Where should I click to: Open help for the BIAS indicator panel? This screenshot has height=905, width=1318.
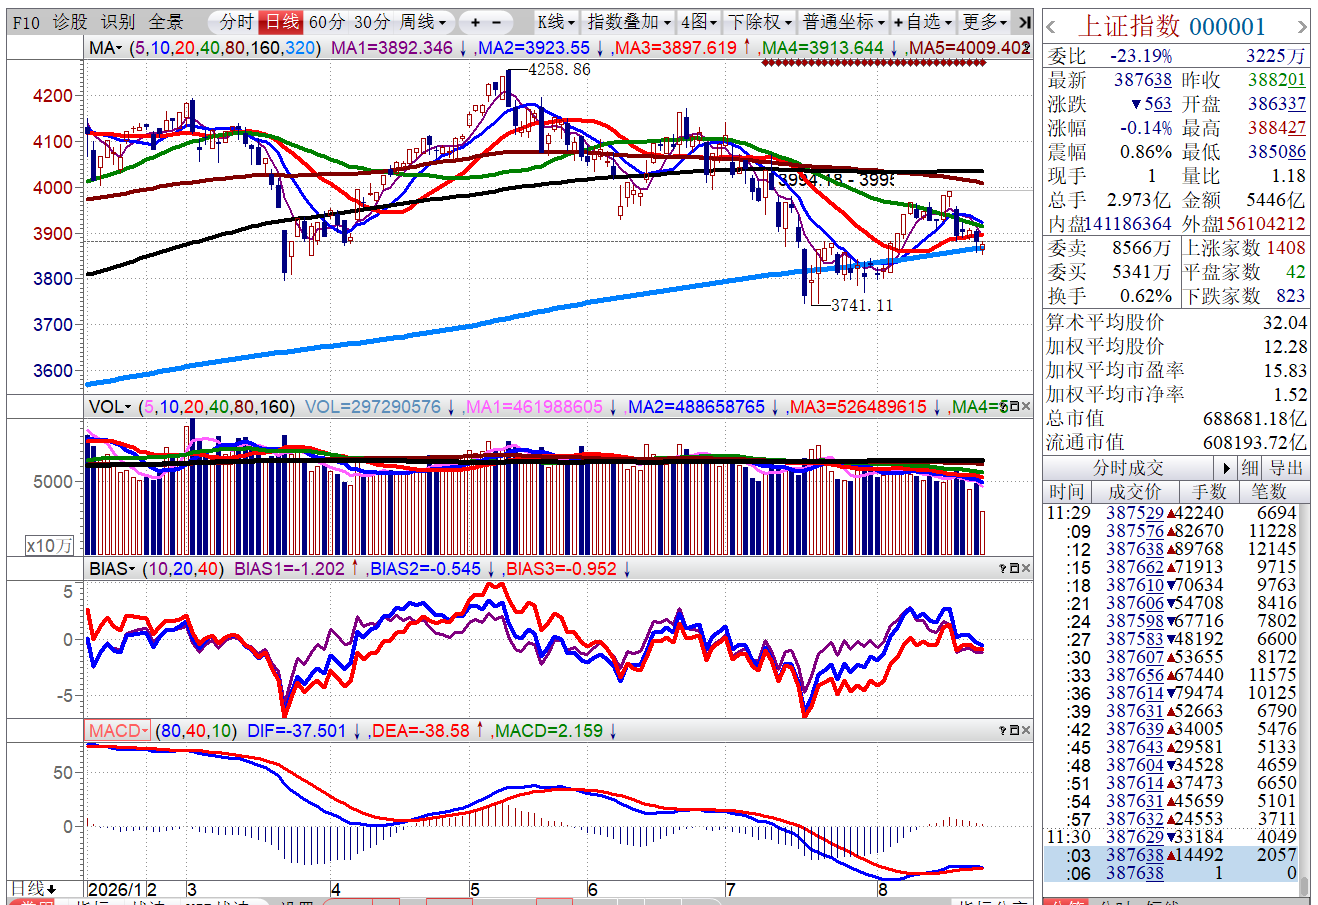point(1003,568)
